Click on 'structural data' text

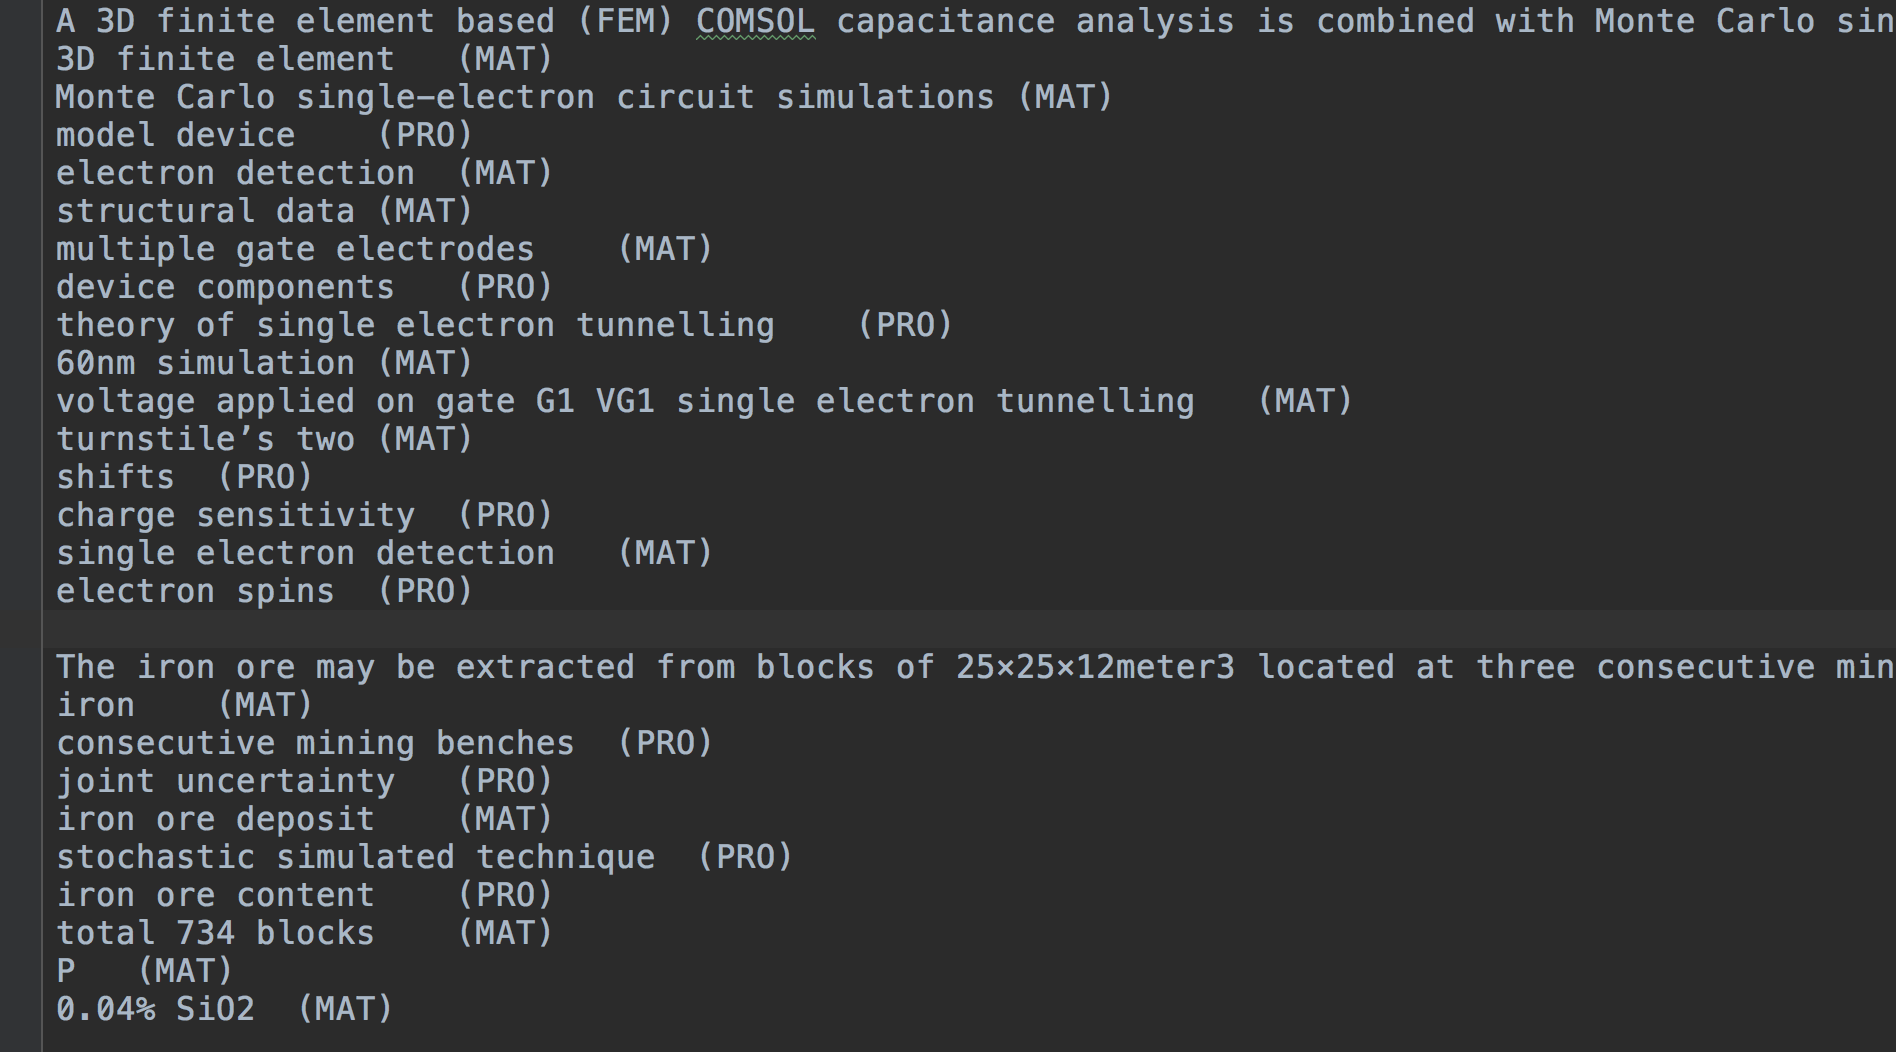click(x=205, y=211)
